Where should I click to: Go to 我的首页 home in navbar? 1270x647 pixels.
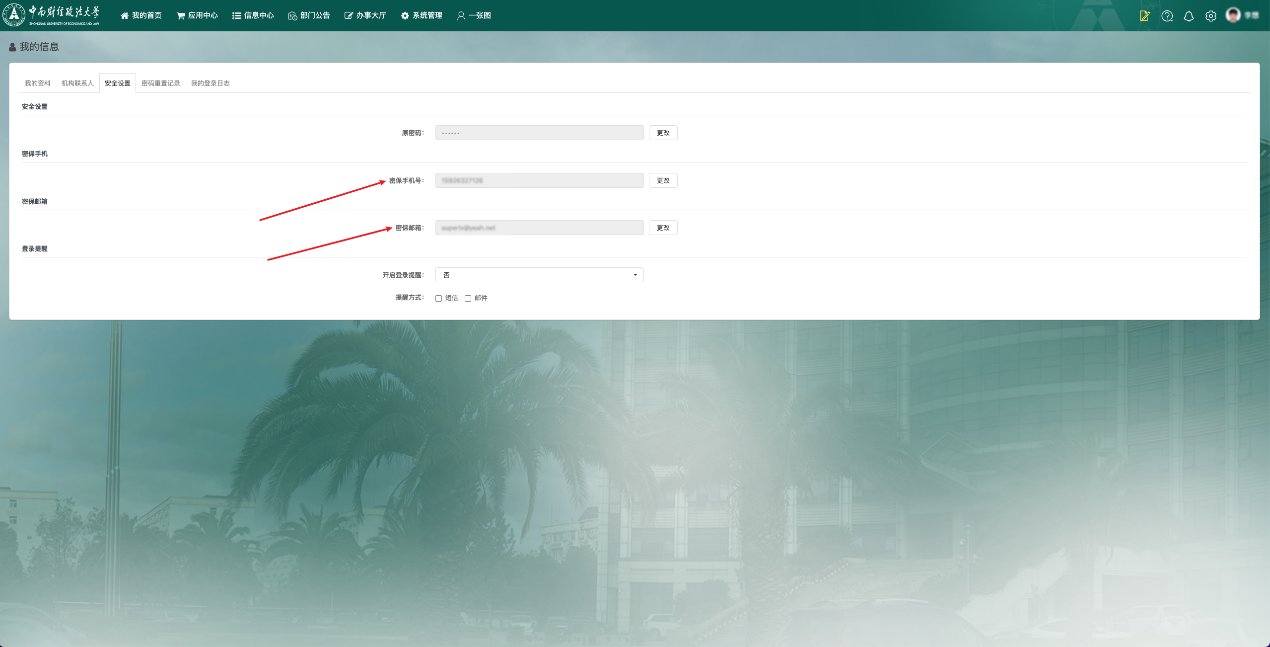point(141,16)
